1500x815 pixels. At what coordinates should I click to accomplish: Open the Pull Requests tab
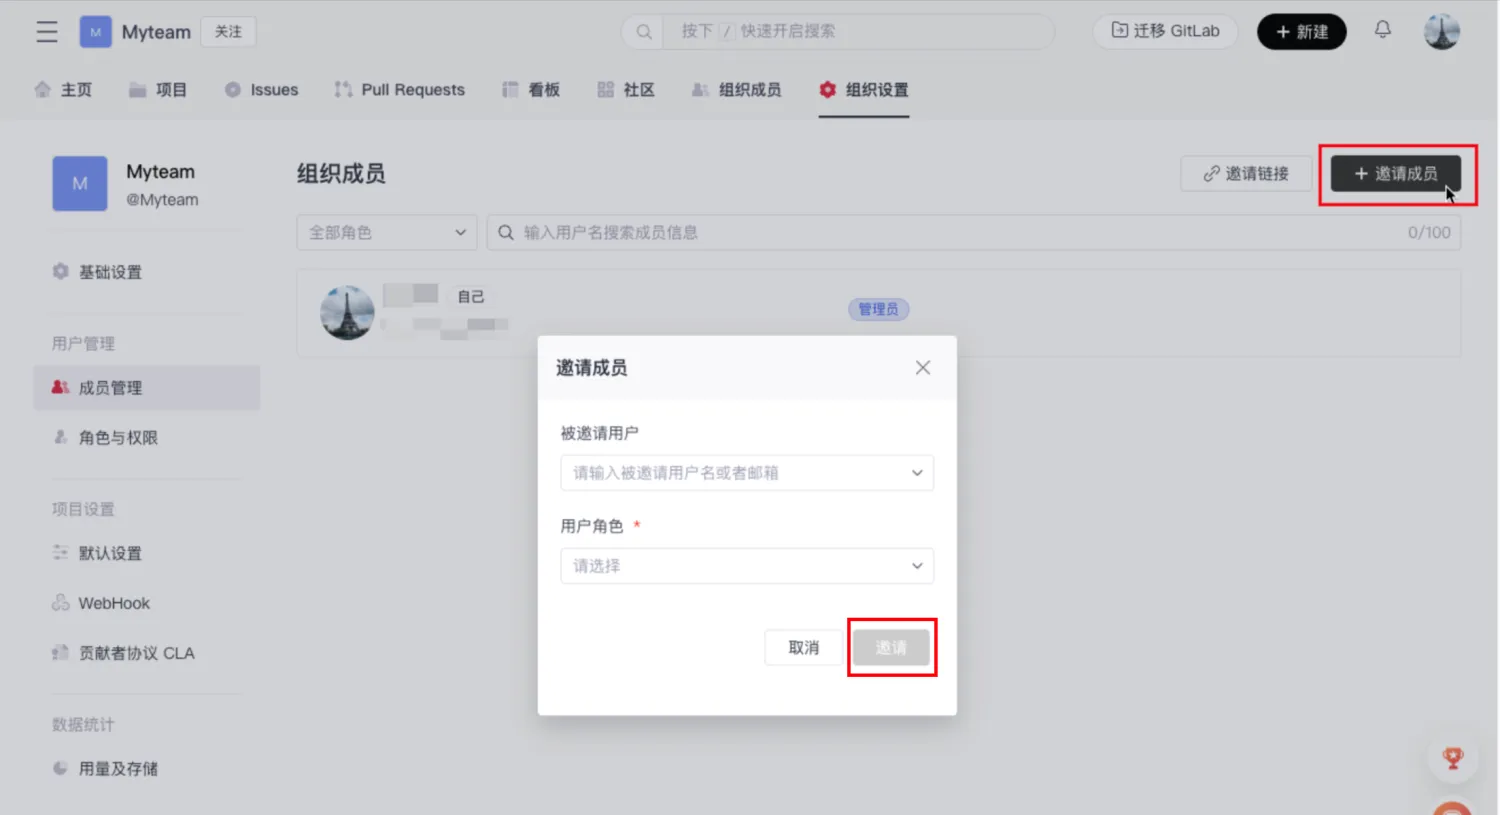click(400, 90)
